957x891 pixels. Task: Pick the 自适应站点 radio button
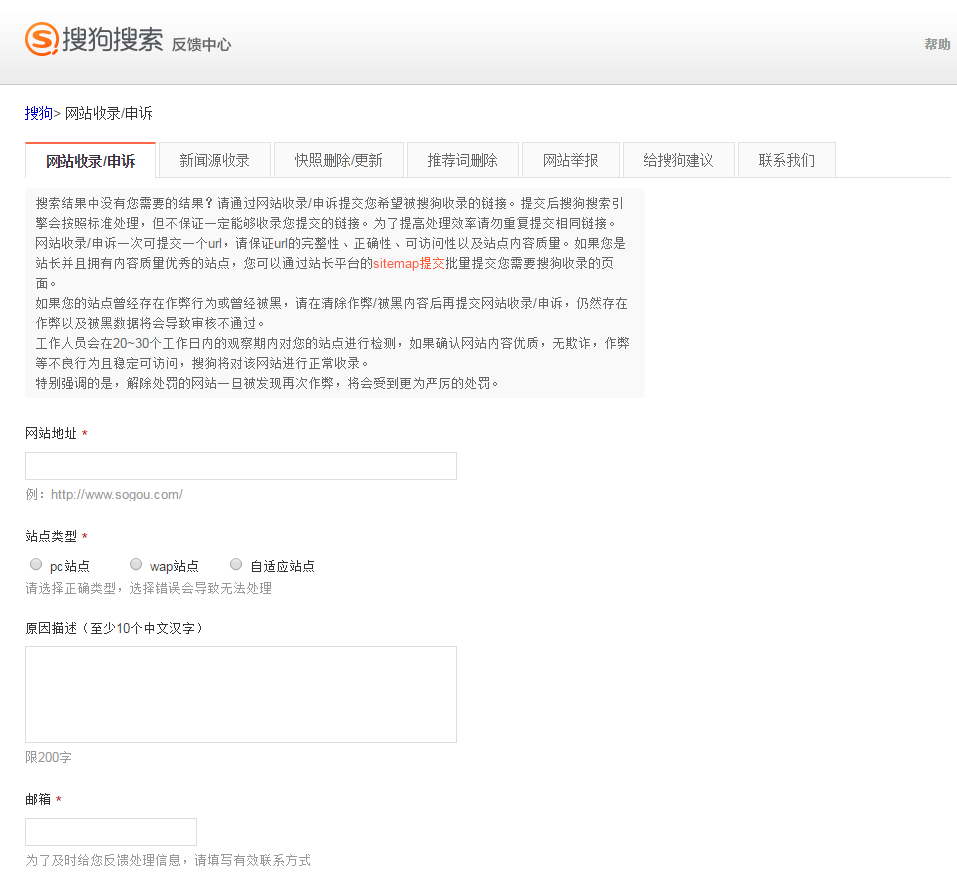click(x=236, y=564)
